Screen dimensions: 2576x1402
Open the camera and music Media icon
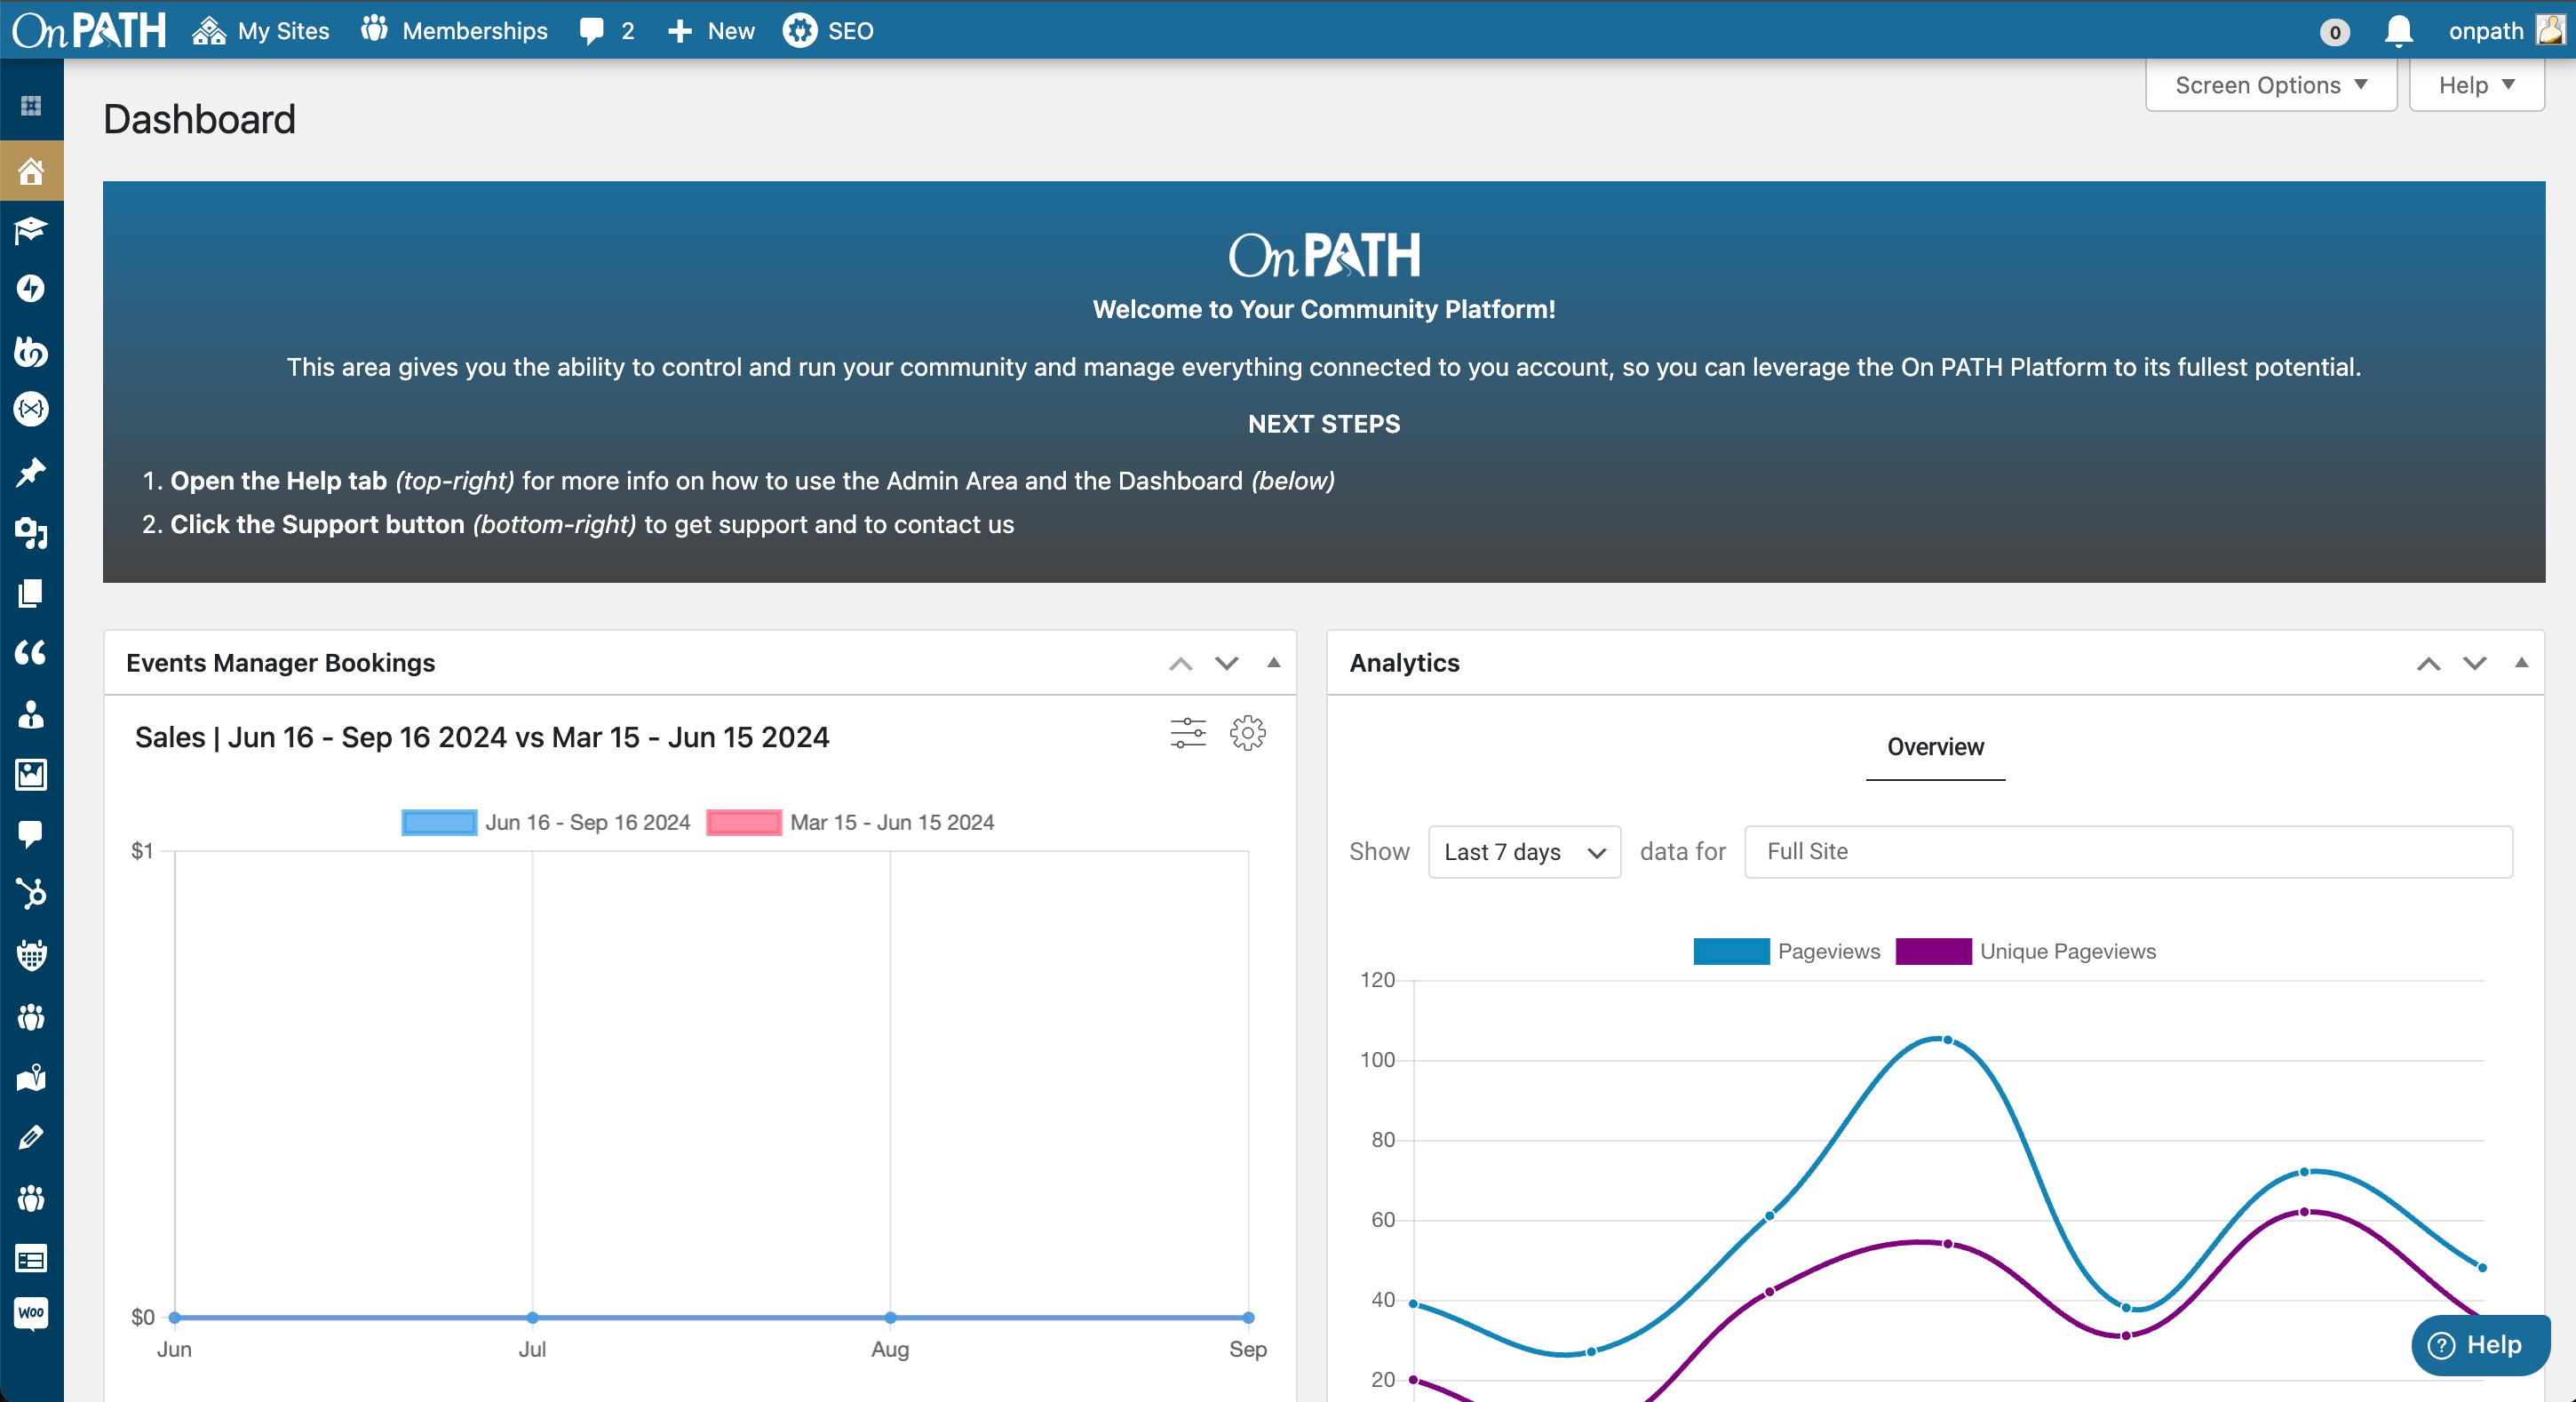coord(31,533)
